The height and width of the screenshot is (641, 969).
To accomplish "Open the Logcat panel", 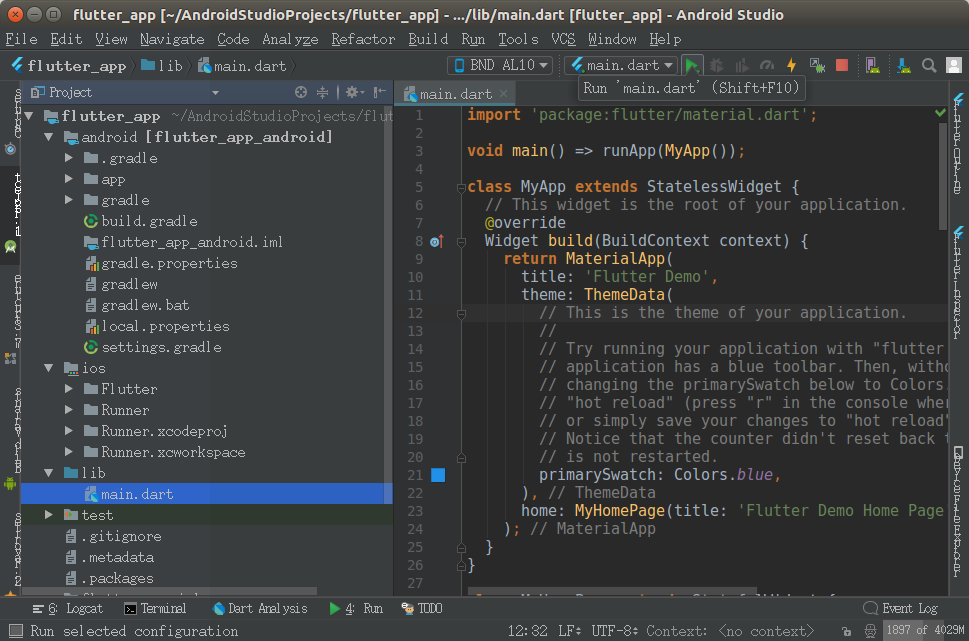I will [85, 608].
